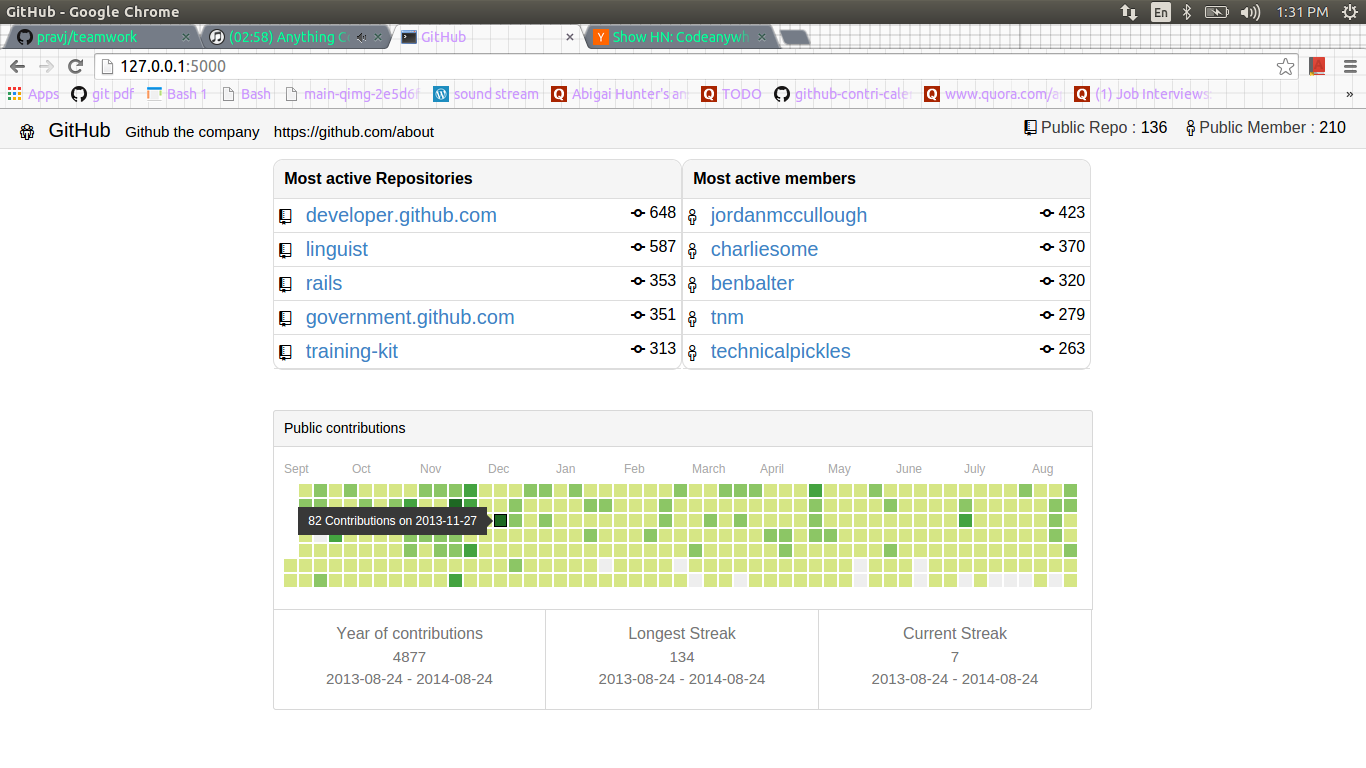
Task: Open the Abigai Hunter's bookmark
Action: 620,94
